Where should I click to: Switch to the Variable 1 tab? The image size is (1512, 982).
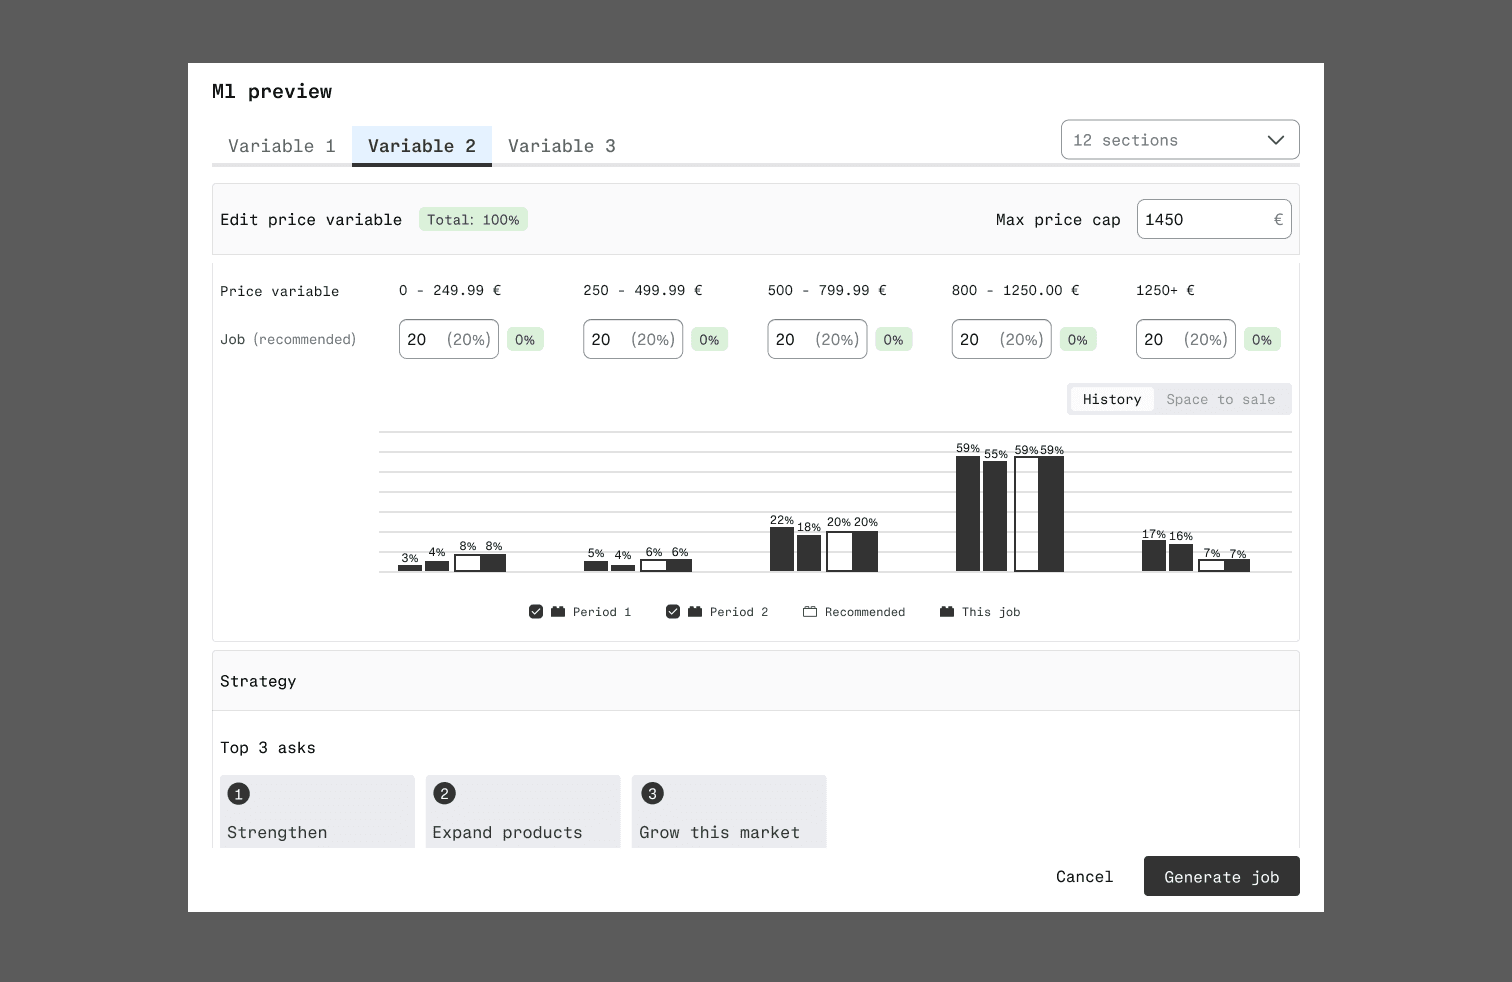(x=282, y=146)
